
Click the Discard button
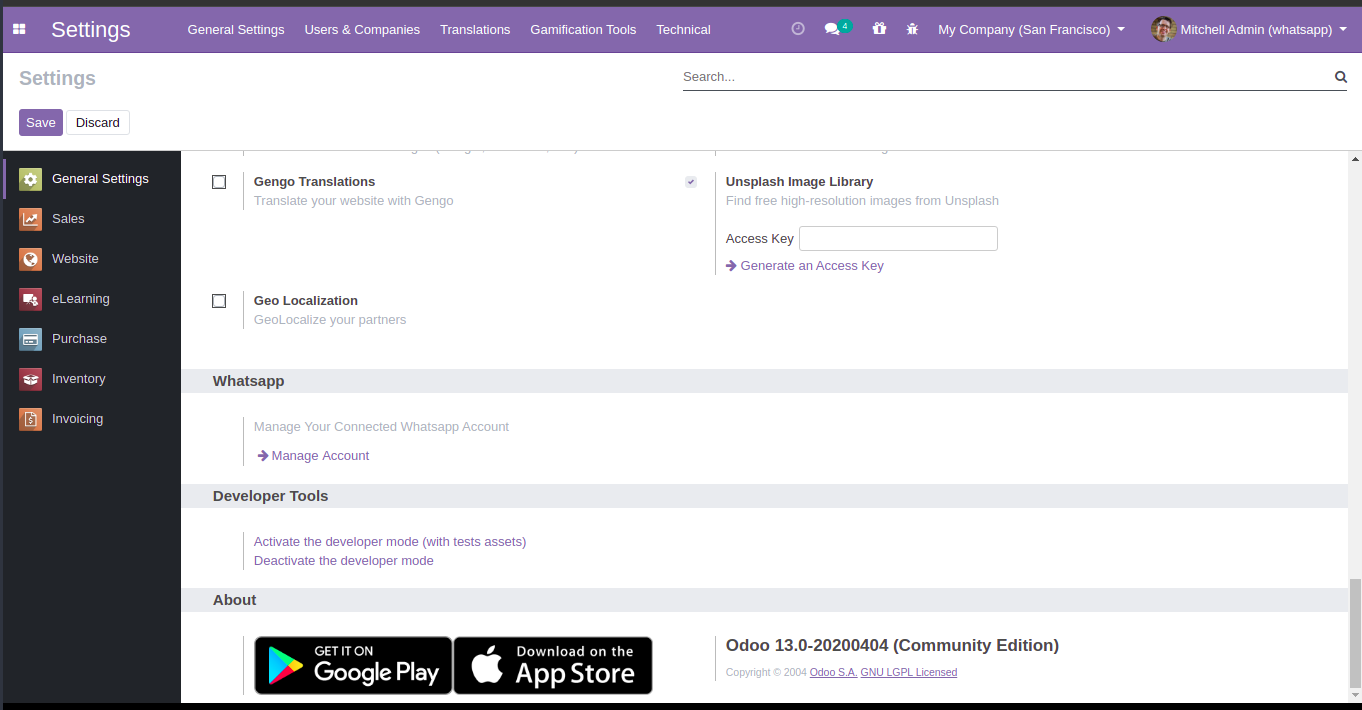[x=98, y=123]
